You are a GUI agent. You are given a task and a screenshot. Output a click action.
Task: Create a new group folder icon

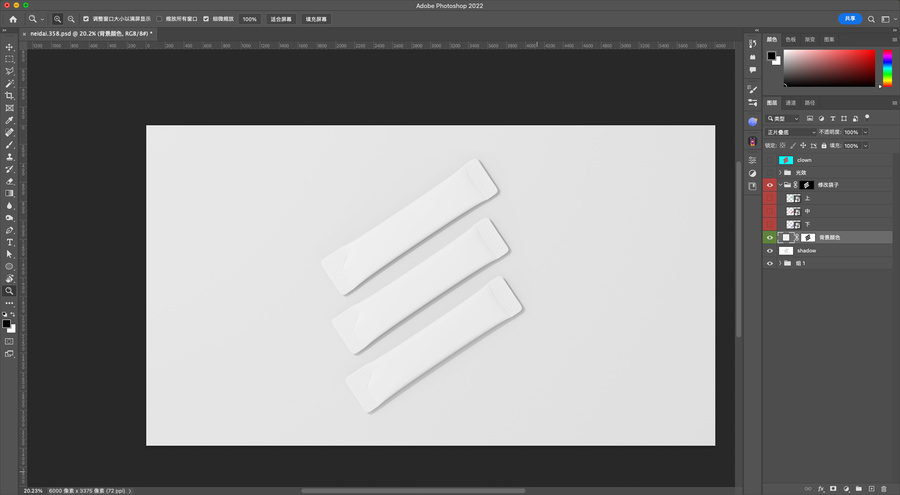coord(859,489)
